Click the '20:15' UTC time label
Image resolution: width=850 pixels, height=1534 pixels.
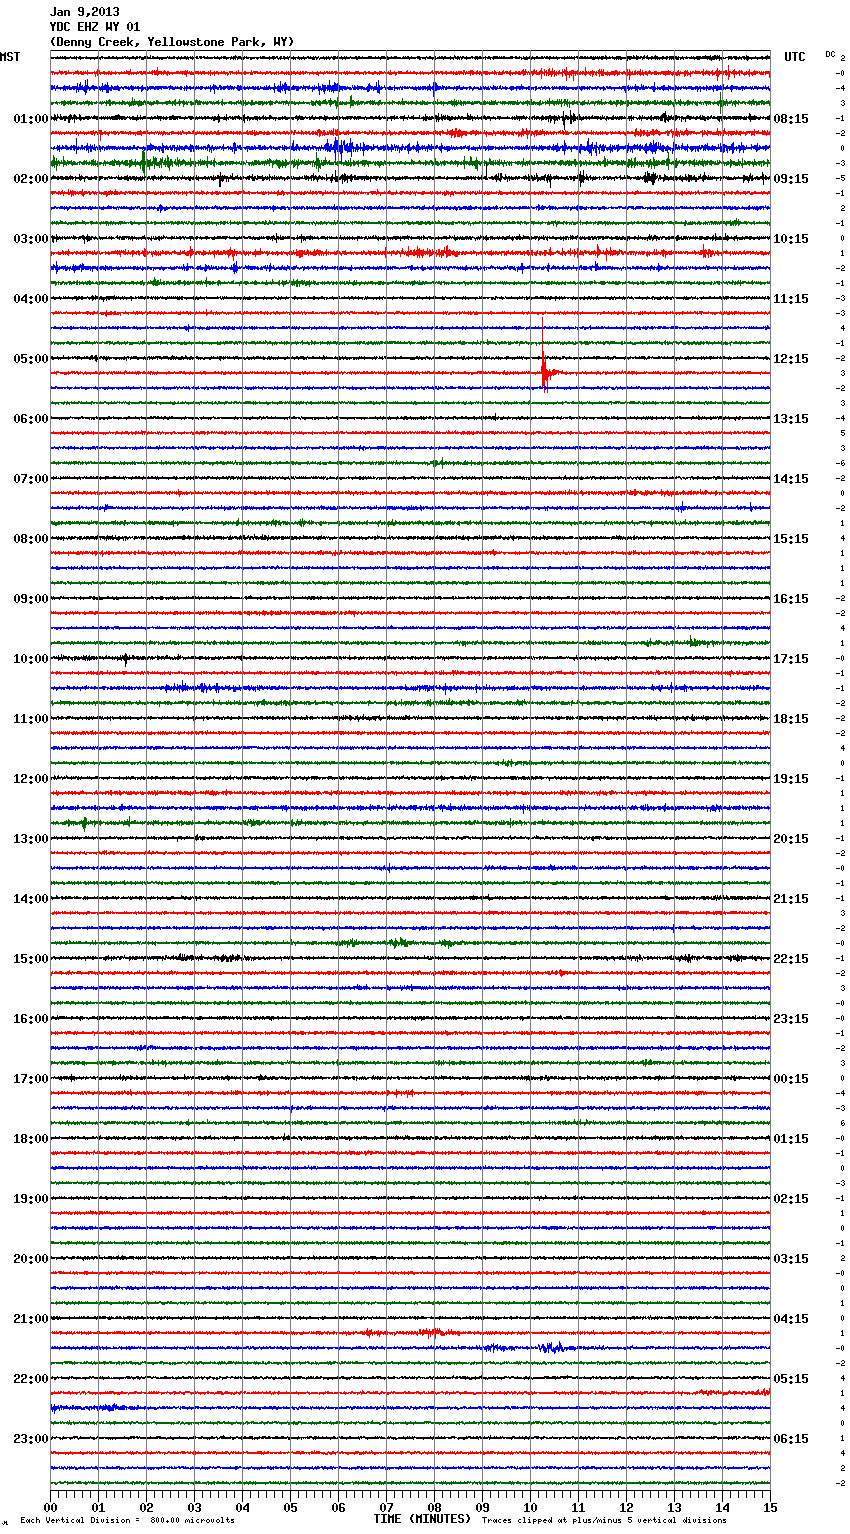791,839
